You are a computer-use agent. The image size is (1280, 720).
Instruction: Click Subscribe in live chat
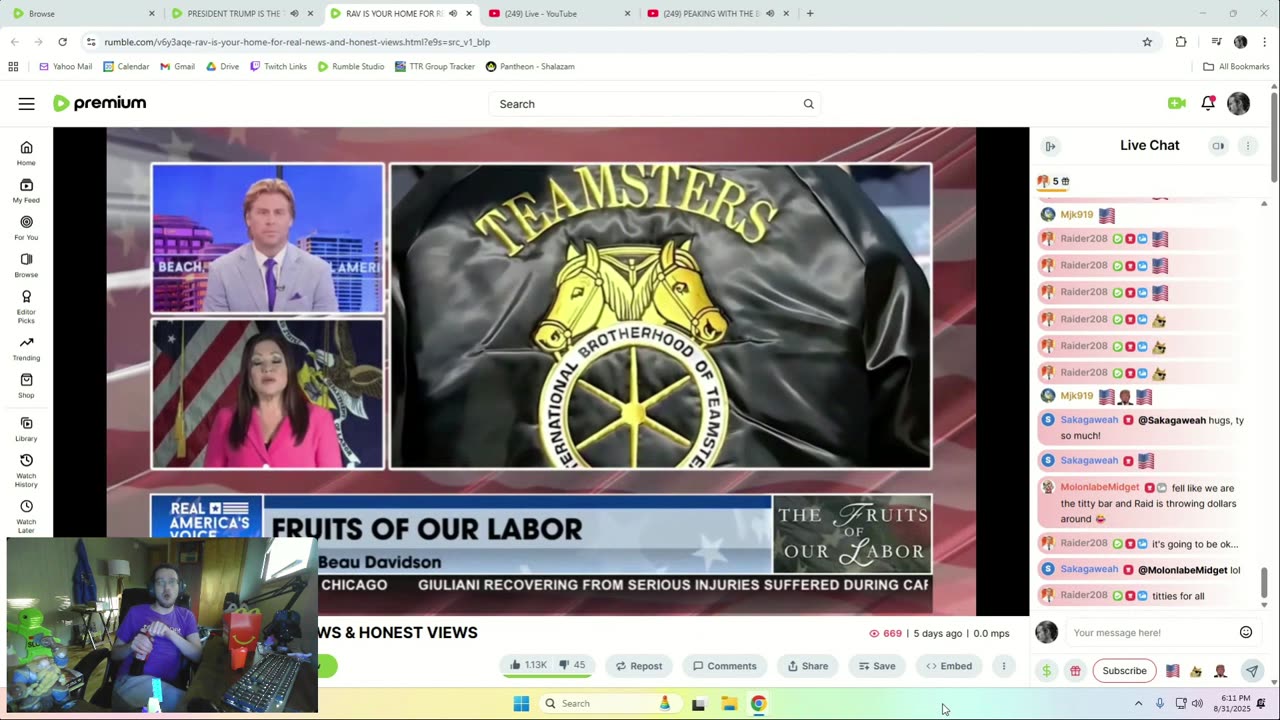click(x=1124, y=671)
